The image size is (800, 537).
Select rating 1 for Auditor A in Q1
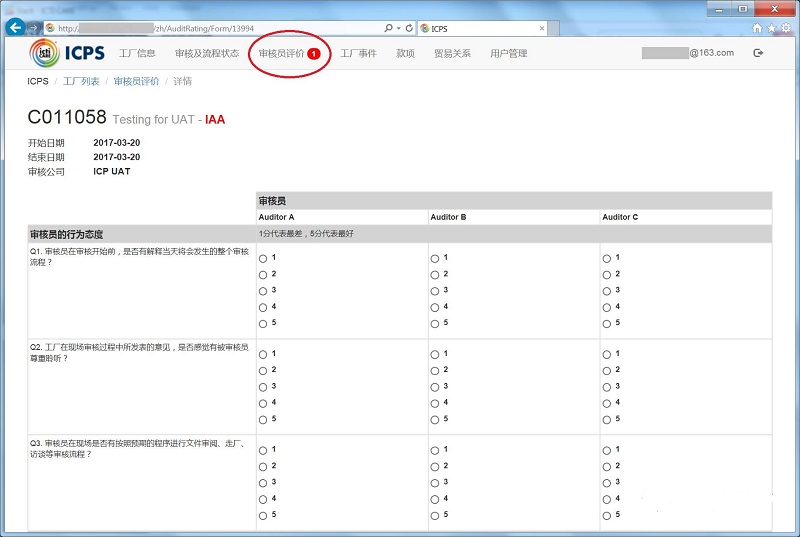263,259
